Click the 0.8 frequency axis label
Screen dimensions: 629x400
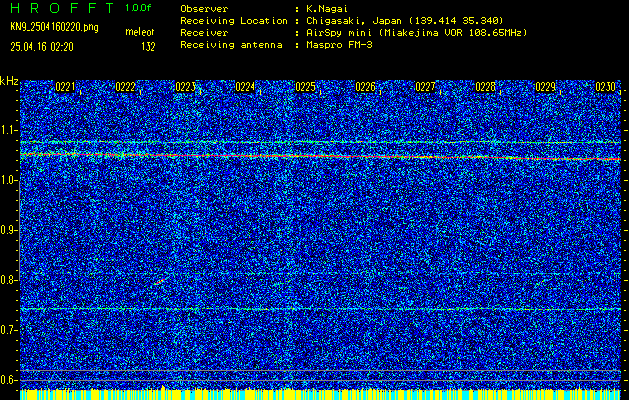(8, 280)
